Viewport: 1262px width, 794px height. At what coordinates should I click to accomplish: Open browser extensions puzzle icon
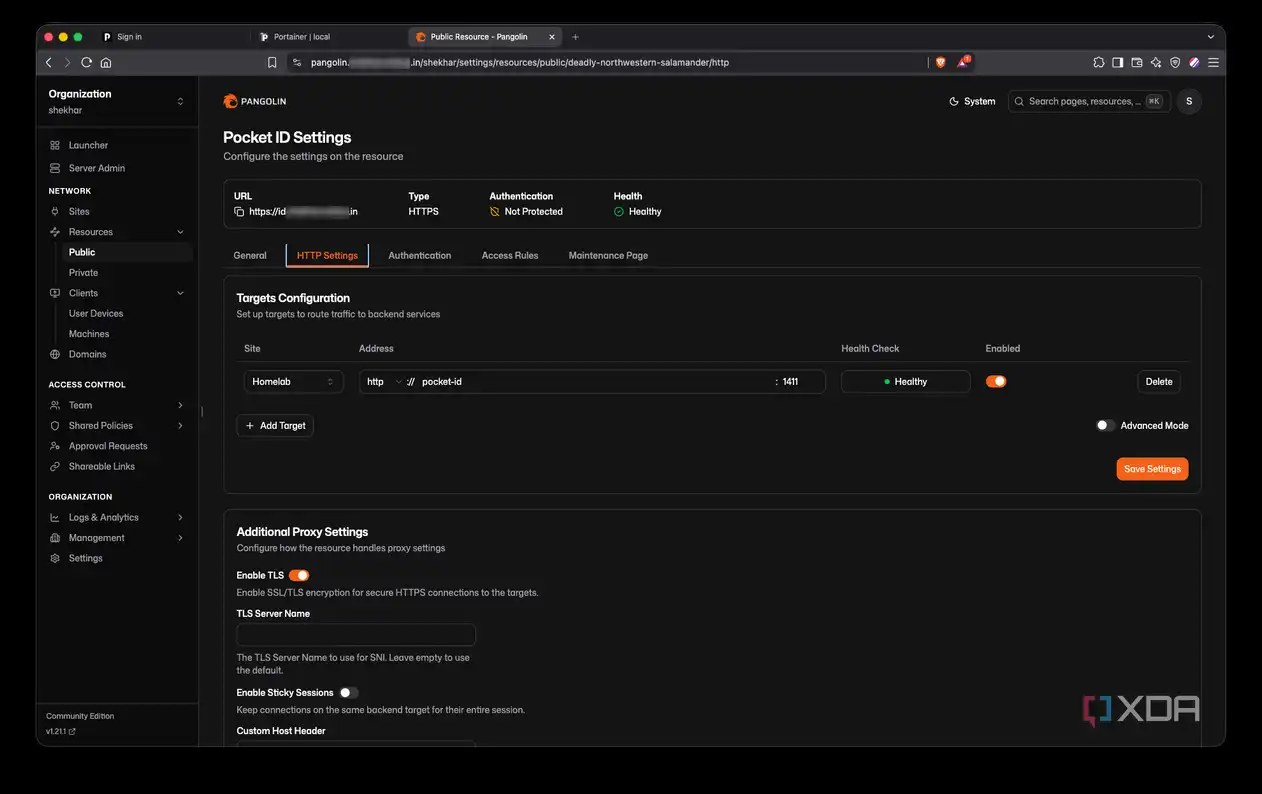pos(1099,62)
